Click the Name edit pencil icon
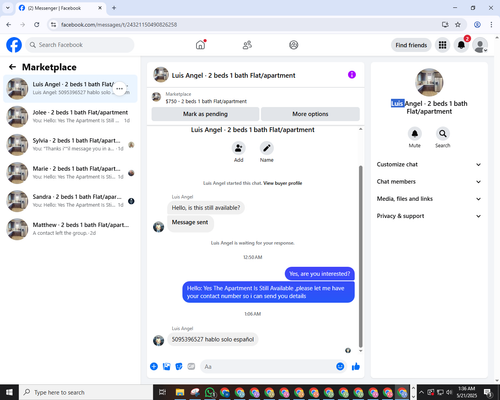Screen dimensions: 500x400 coord(267,148)
